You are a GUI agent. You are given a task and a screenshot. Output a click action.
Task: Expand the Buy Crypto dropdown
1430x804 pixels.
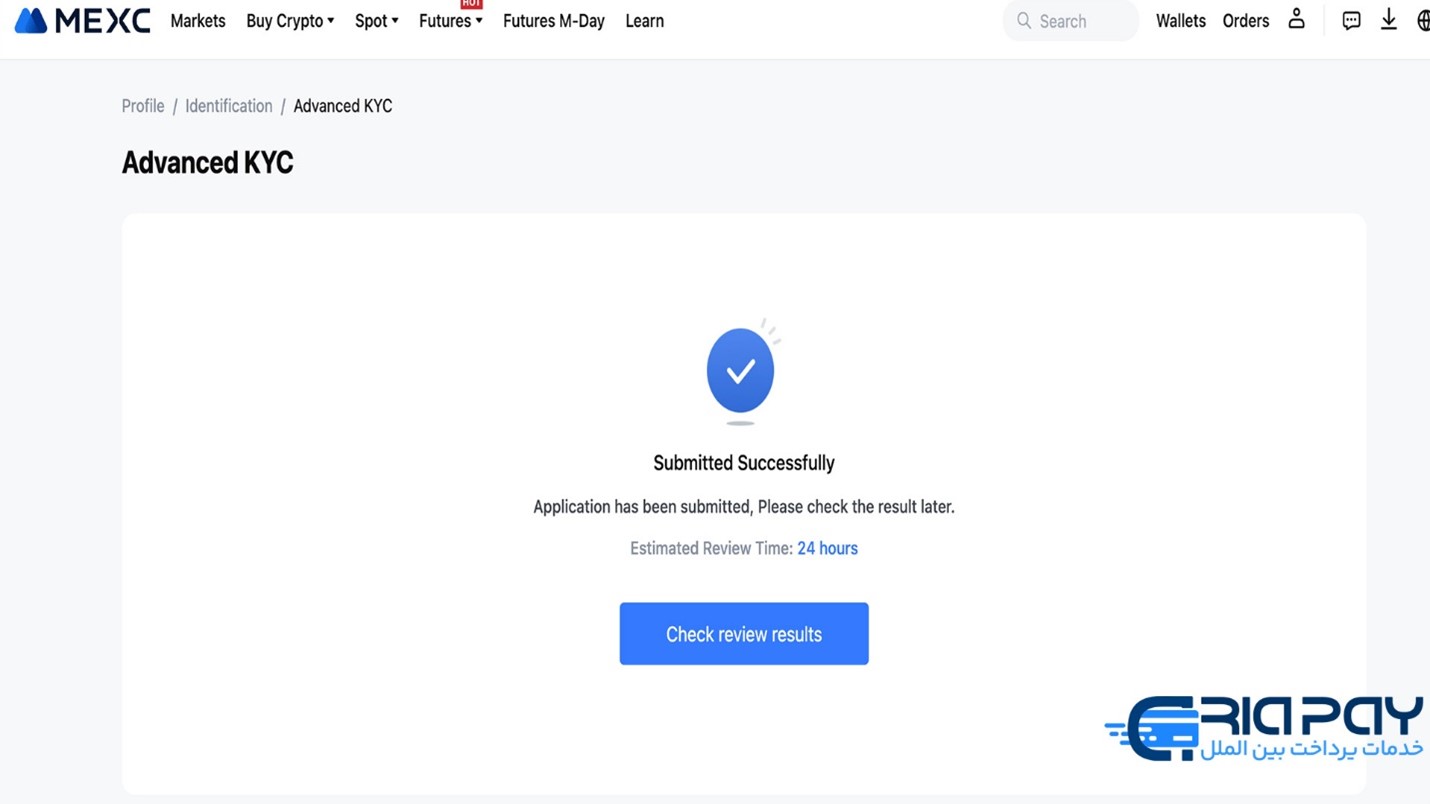[x=290, y=21]
